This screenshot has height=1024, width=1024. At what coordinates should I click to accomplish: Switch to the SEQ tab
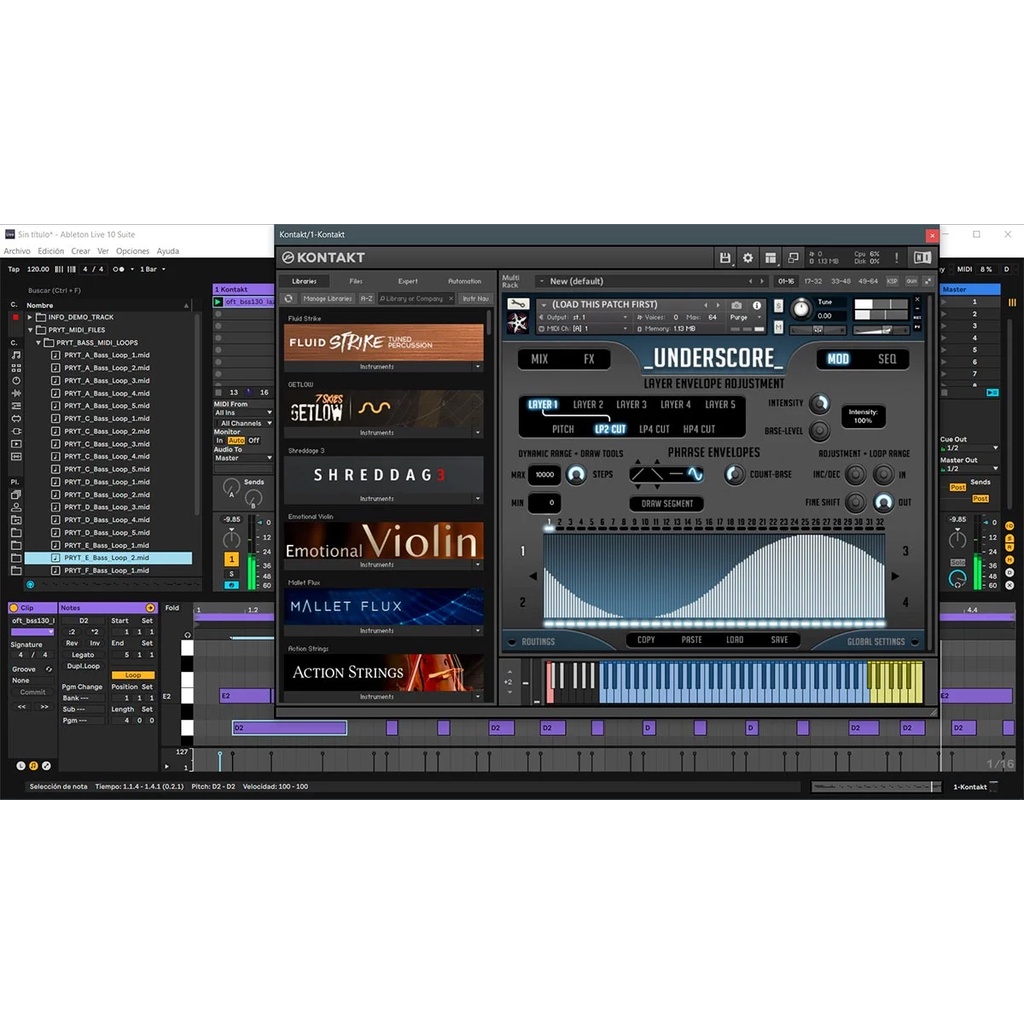[887, 359]
